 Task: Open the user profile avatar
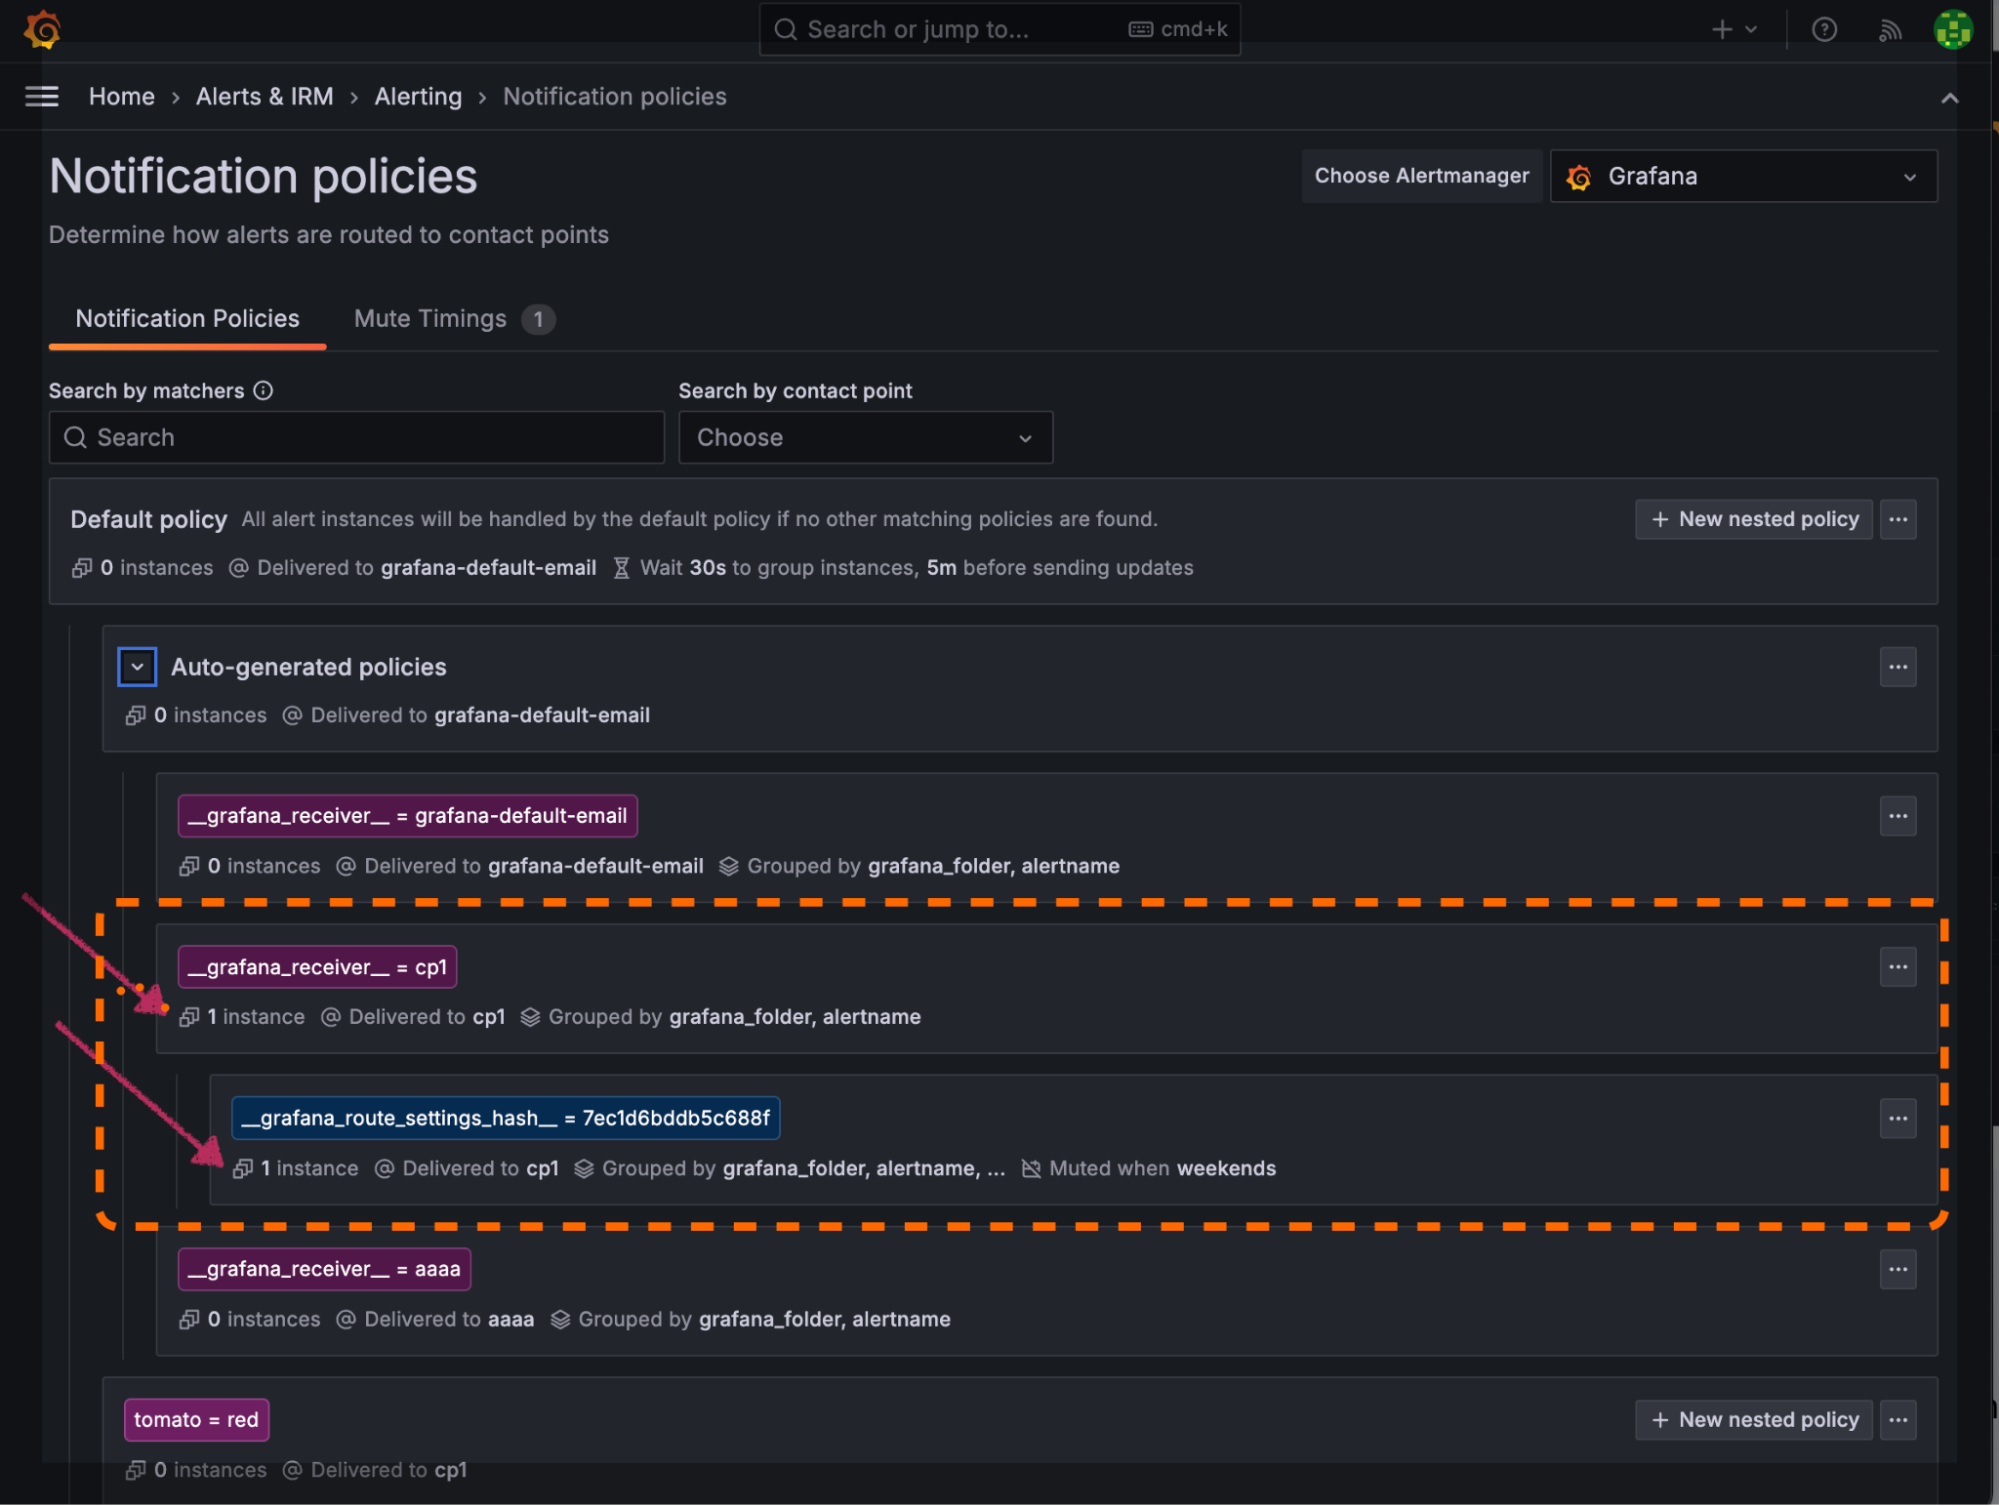[1952, 29]
